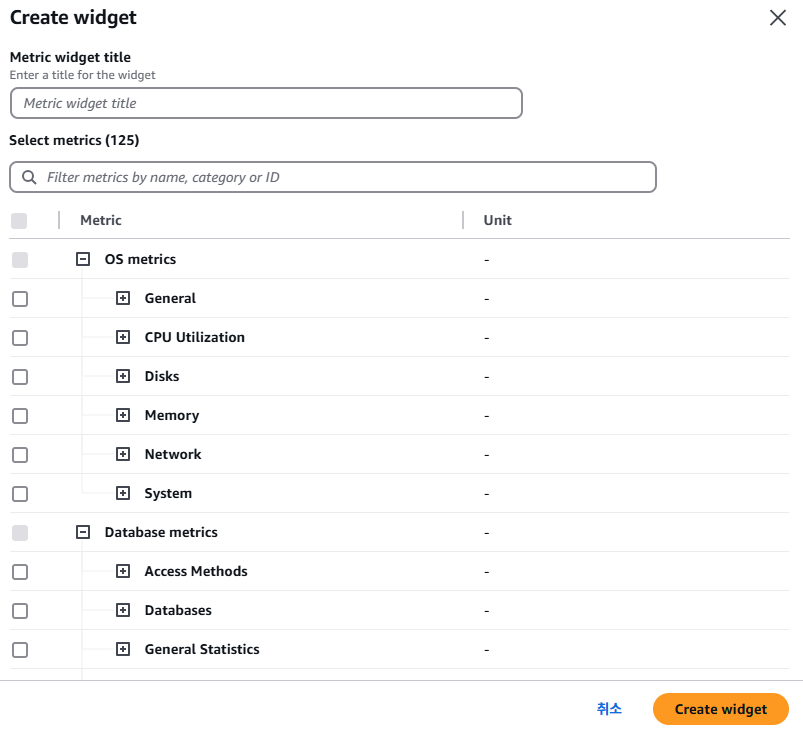Expand the Network category
Viewport: 803px width, 735px height.
pos(123,454)
